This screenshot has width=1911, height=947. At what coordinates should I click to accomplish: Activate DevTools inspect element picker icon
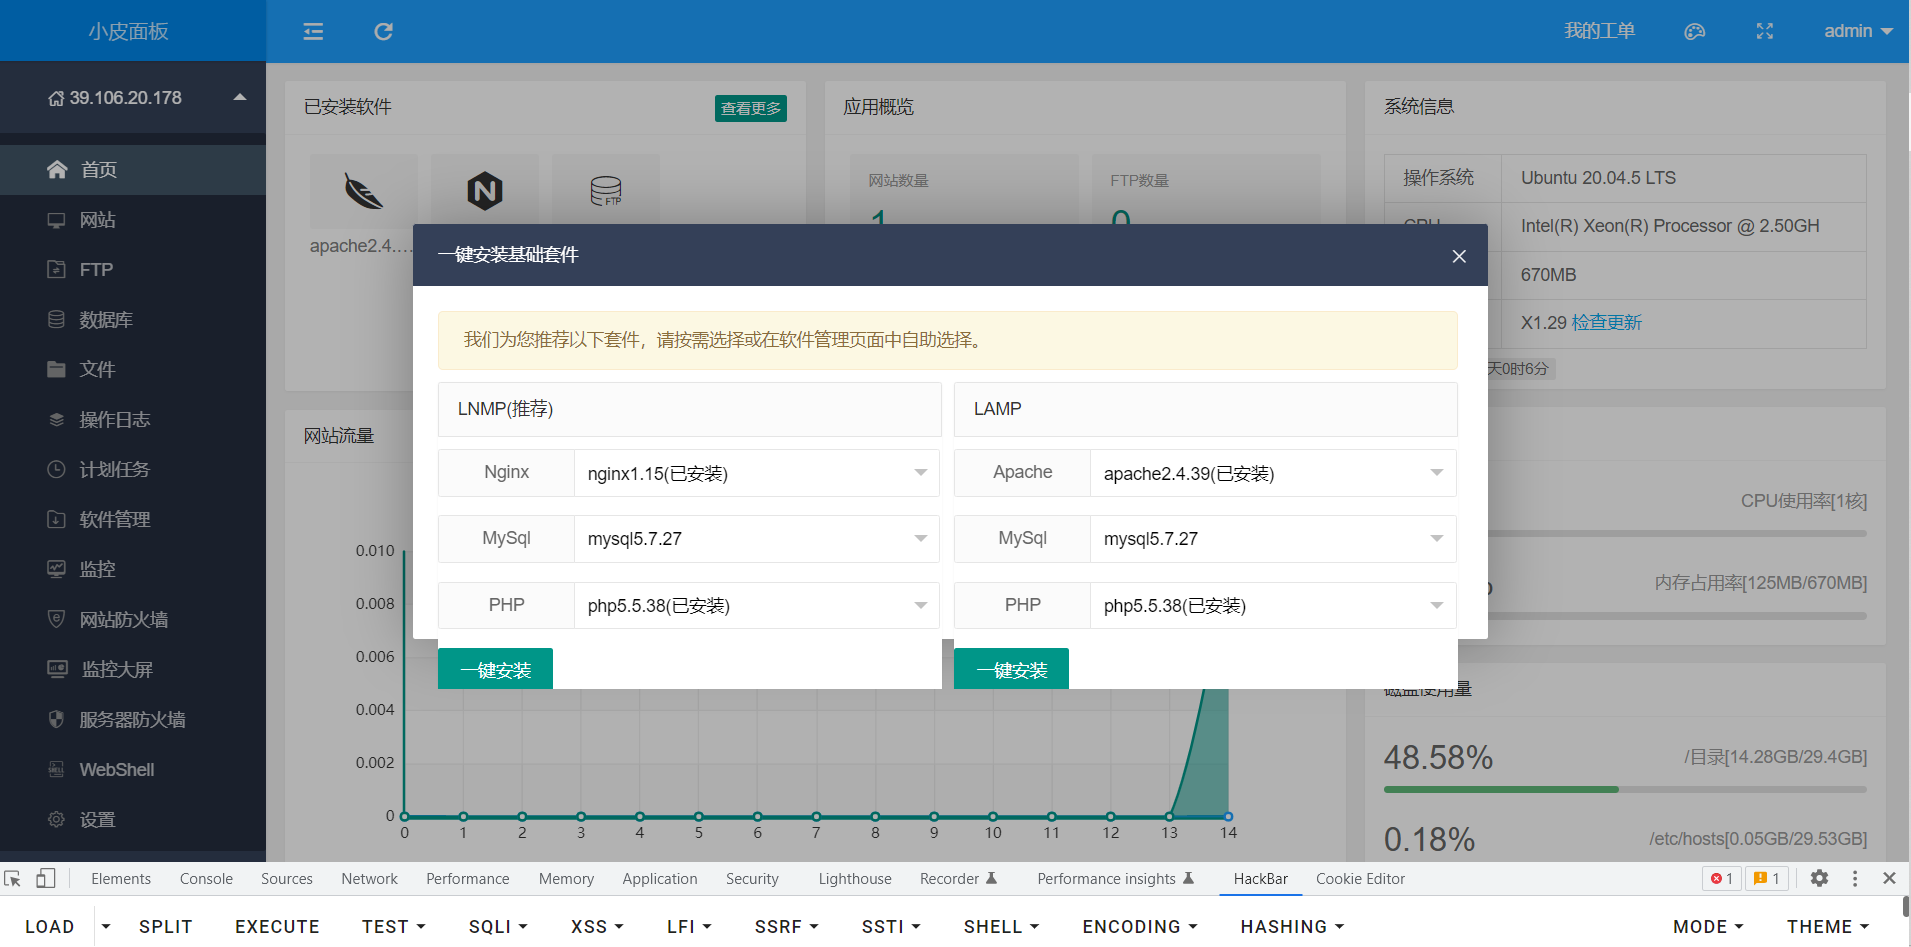pos(13,878)
